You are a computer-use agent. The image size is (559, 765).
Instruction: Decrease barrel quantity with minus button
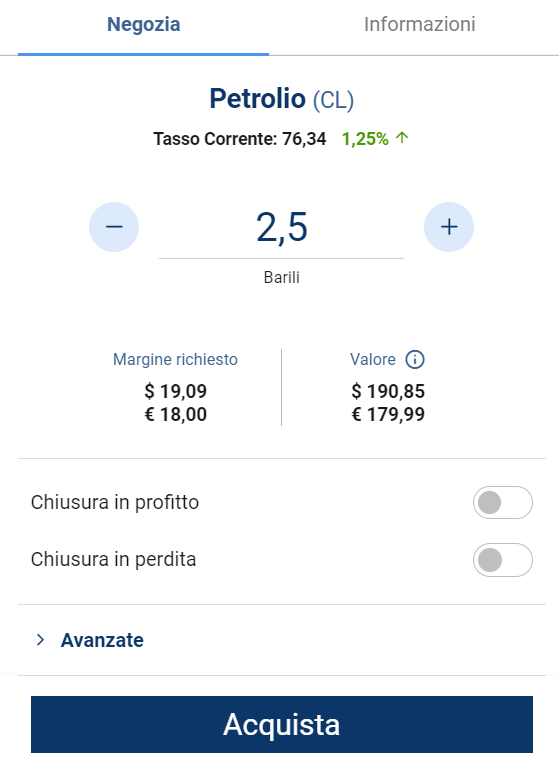[x=114, y=227]
